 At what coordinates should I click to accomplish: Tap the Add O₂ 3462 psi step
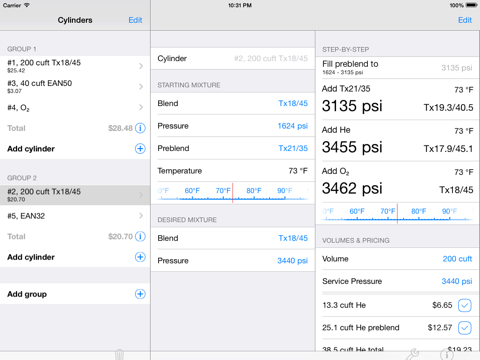pos(397,182)
